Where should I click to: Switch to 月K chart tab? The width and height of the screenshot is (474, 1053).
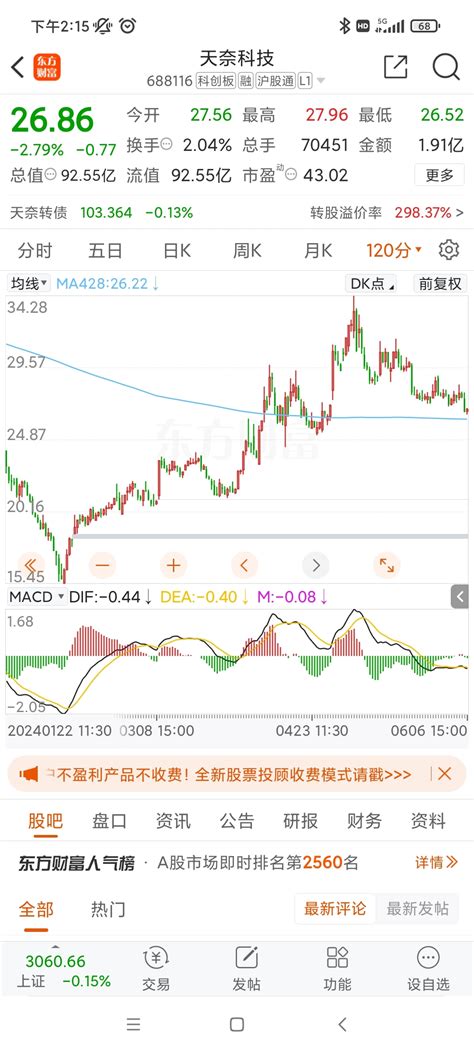318,250
